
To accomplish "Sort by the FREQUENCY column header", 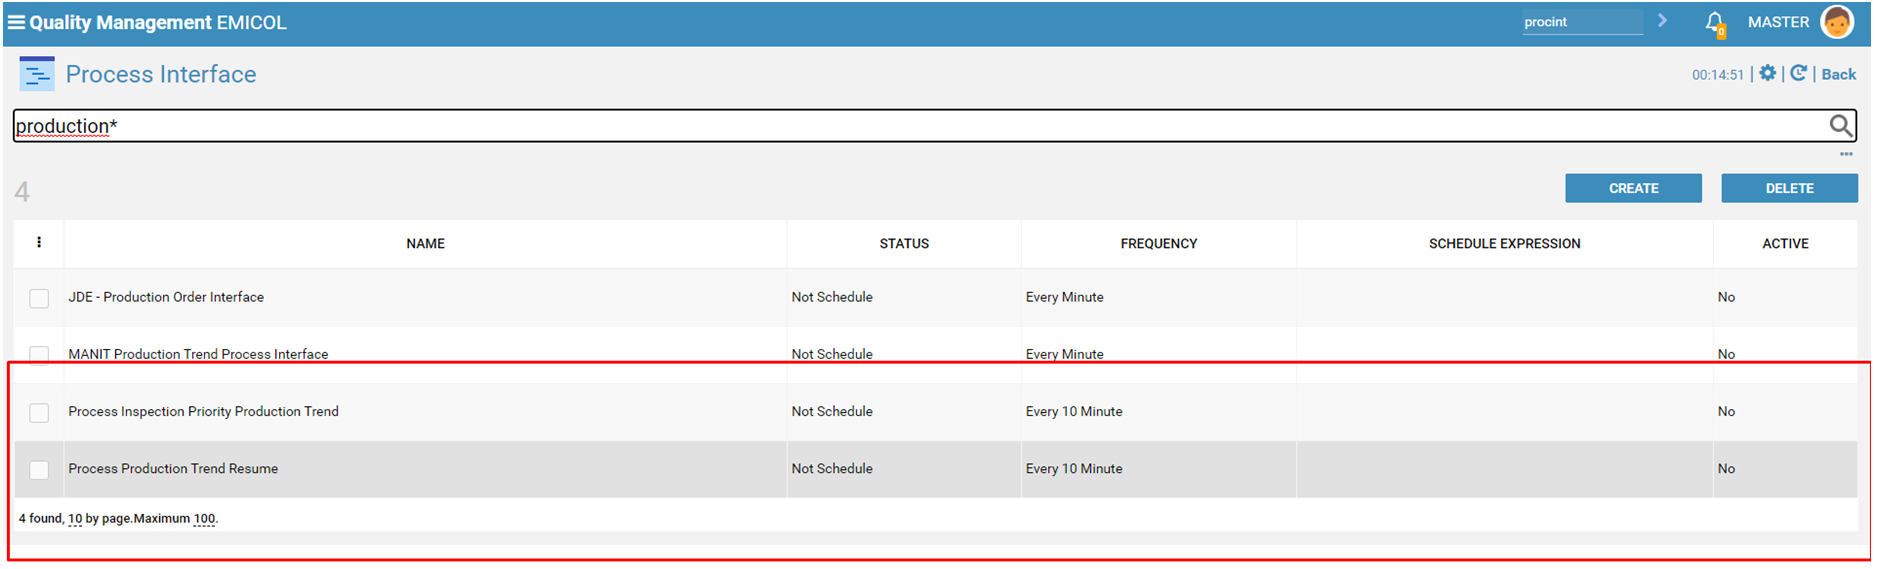I will coord(1158,243).
